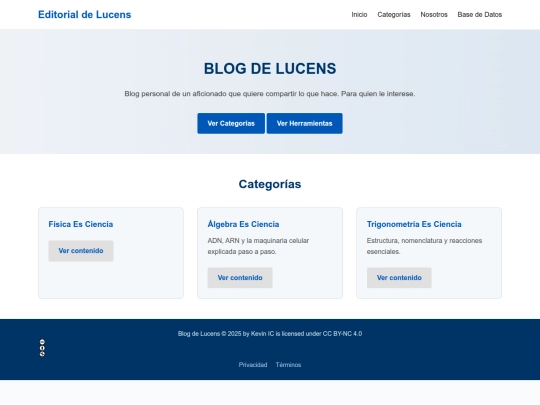Go to the Nosotros page
The width and height of the screenshot is (540, 405).
434,14
